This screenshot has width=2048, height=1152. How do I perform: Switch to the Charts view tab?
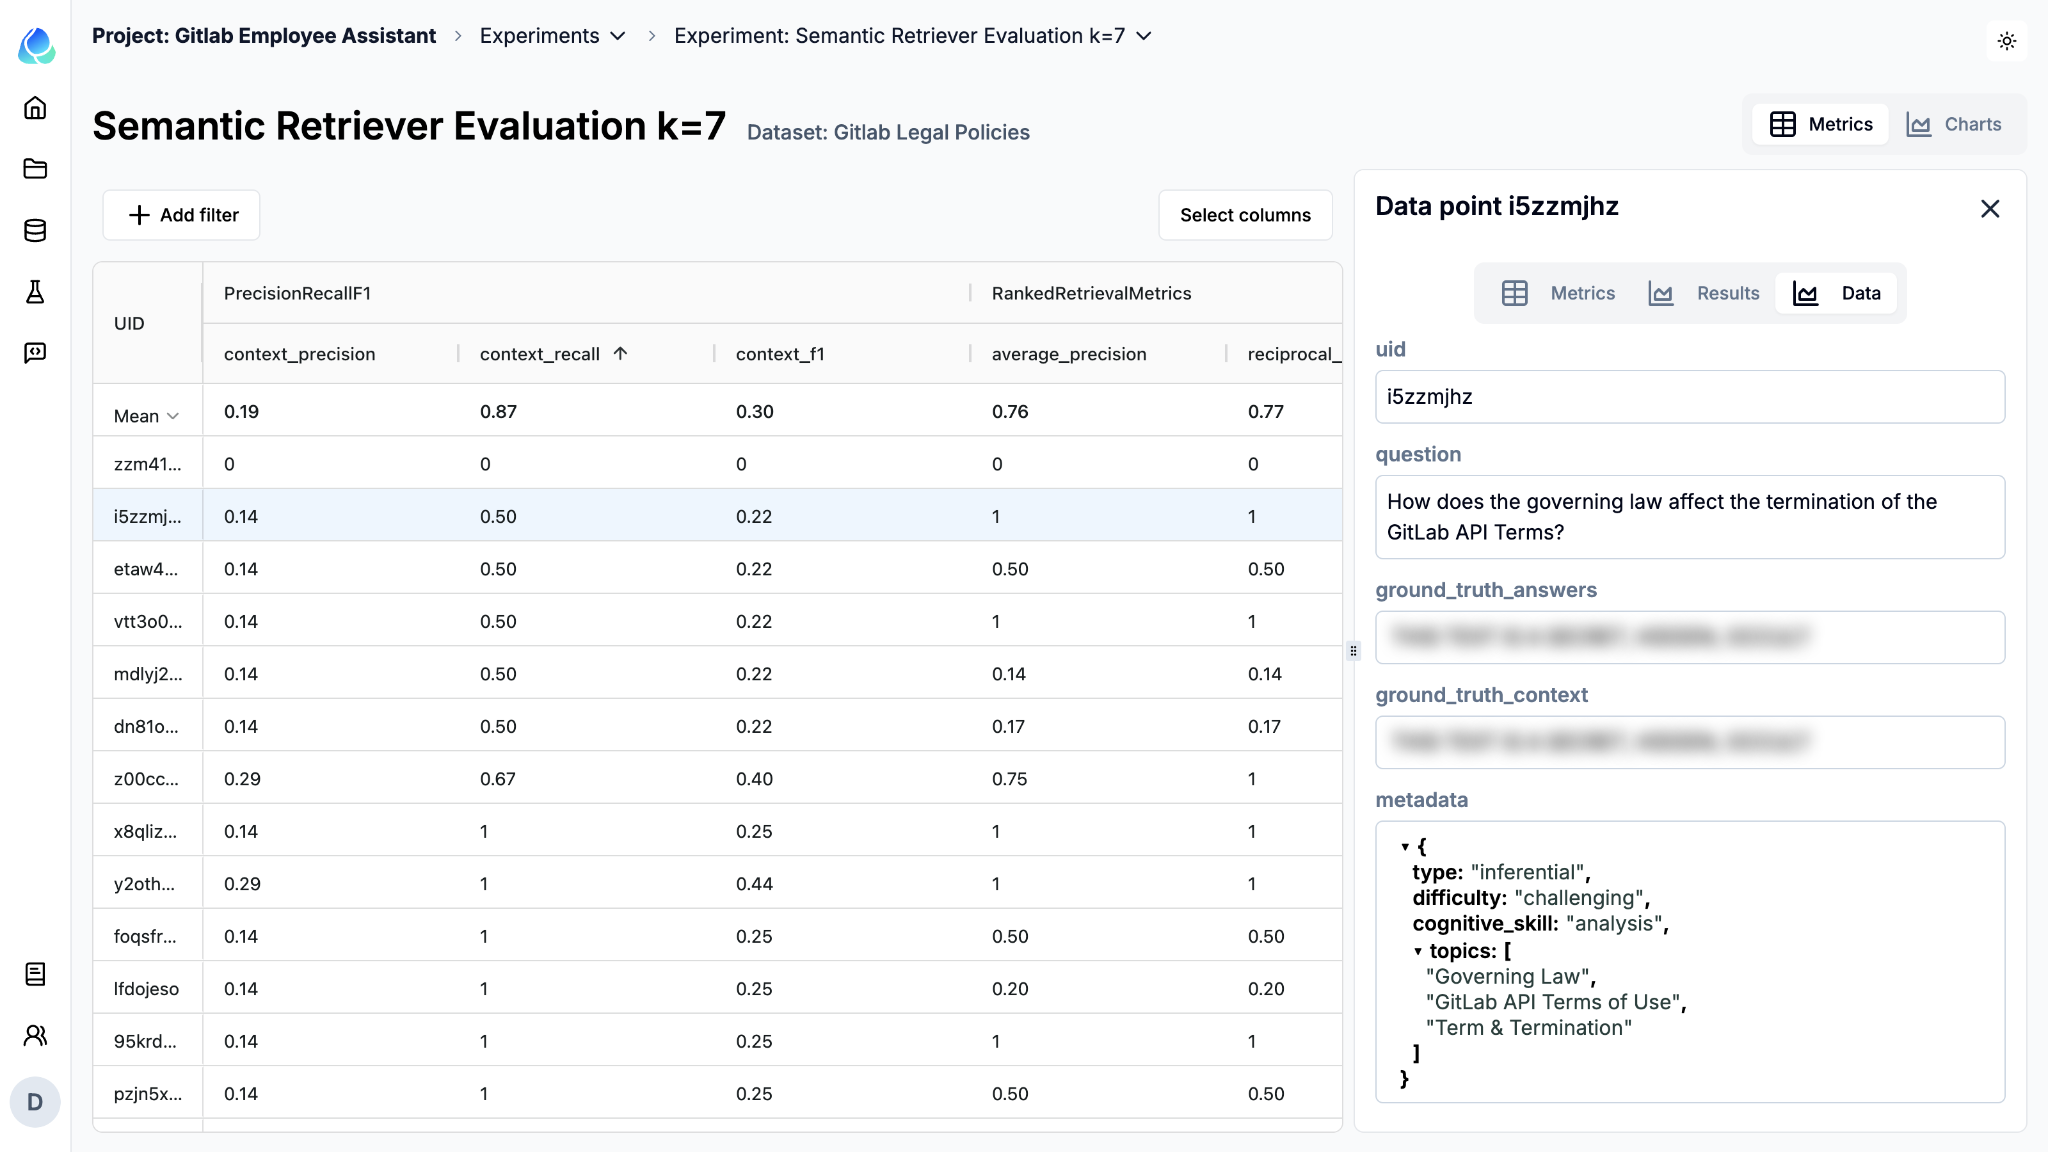click(1954, 124)
